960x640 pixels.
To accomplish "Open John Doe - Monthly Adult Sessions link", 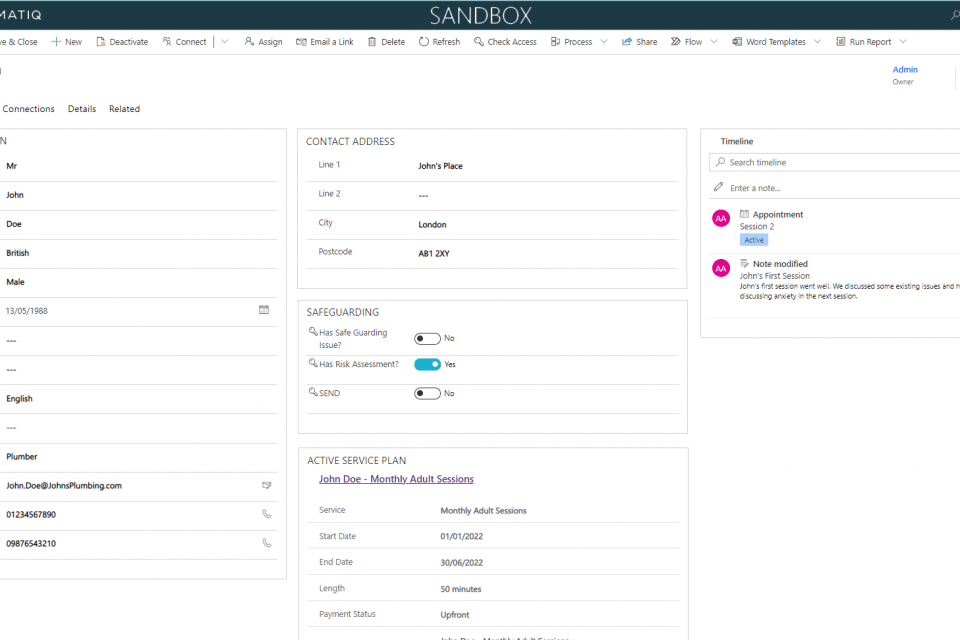I will (396, 479).
